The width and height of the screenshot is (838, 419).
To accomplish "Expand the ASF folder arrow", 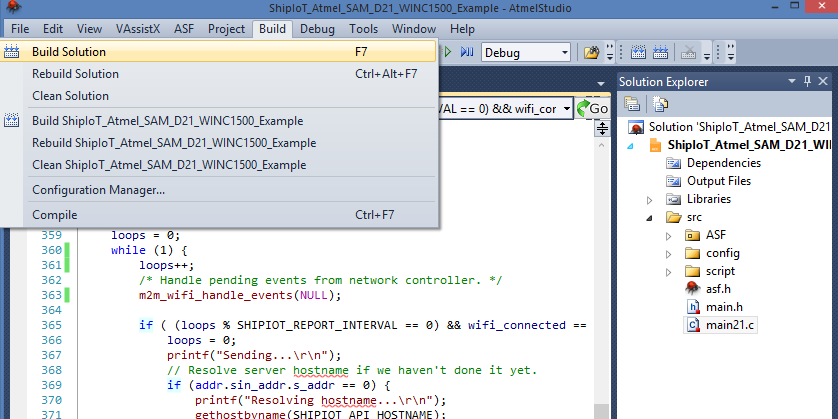I will pos(668,236).
